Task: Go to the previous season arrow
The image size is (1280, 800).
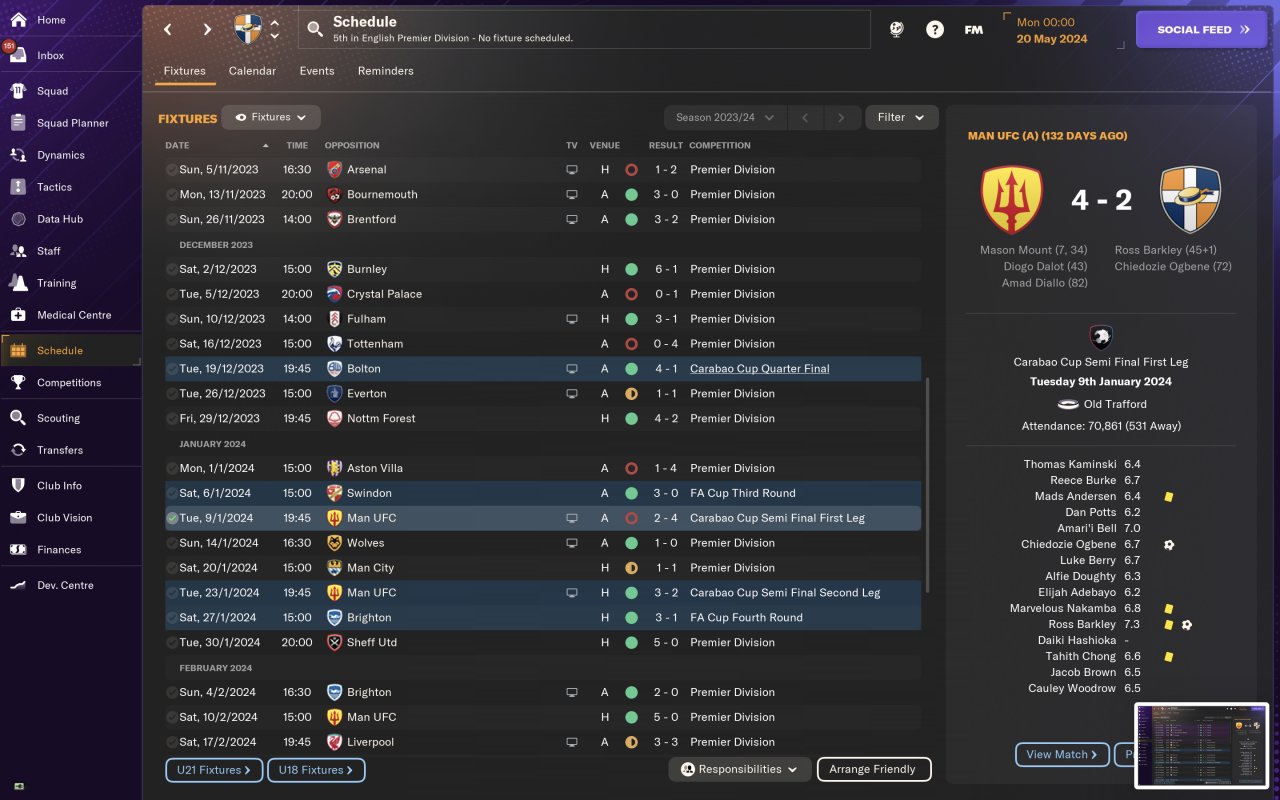Action: click(805, 118)
